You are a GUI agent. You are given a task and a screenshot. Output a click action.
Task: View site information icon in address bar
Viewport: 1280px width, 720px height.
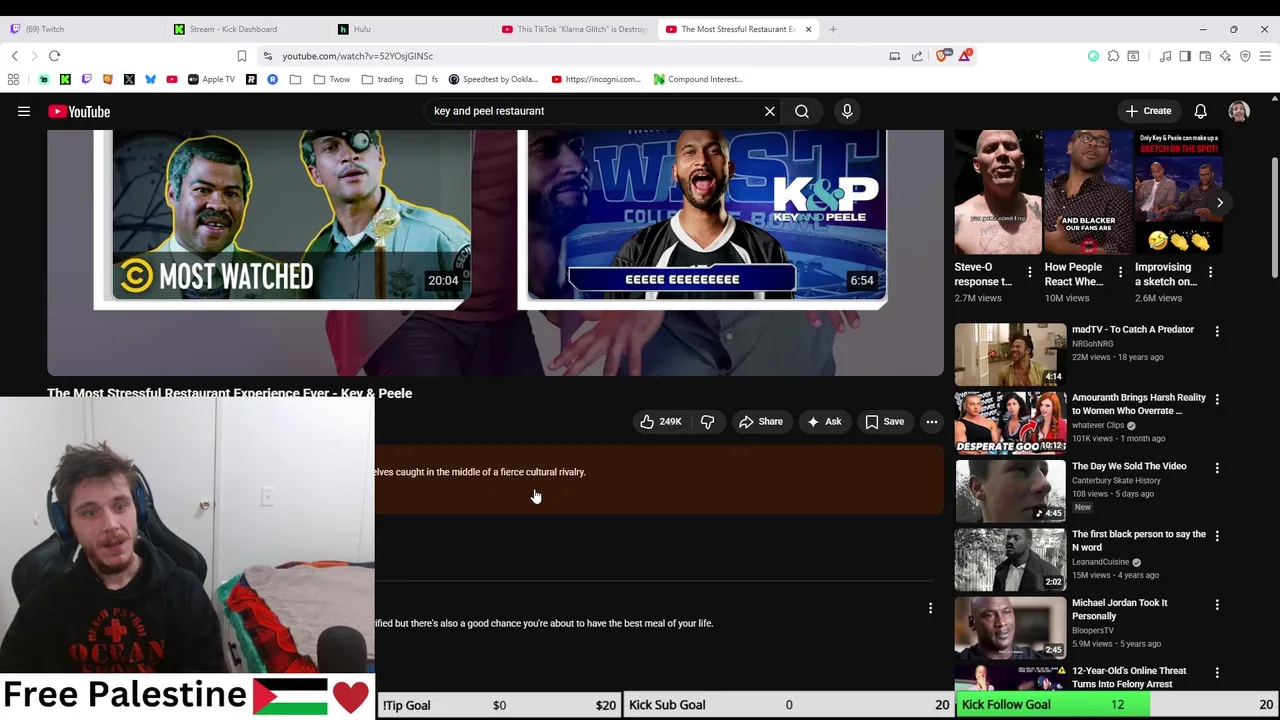268,56
